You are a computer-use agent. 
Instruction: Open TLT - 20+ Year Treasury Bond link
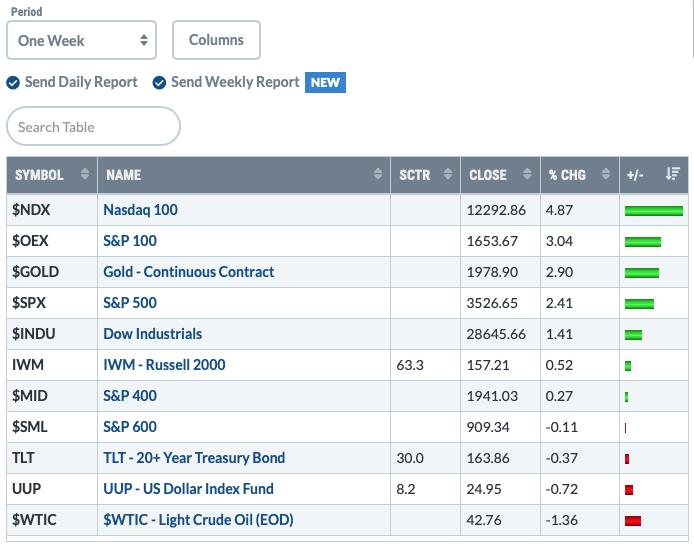[194, 458]
